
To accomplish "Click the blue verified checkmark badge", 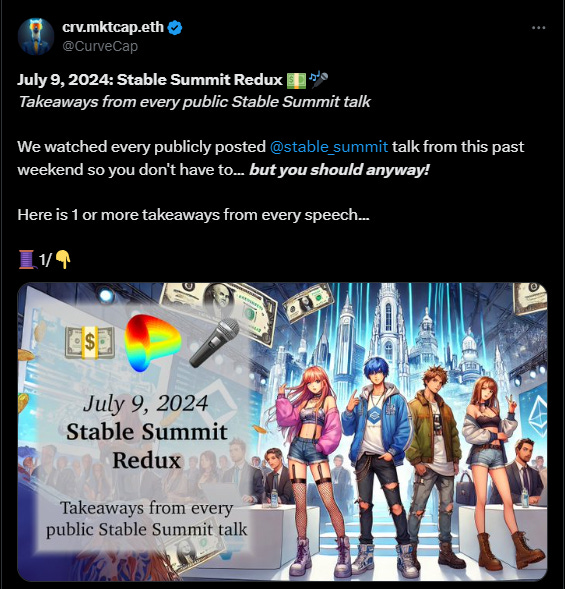I will pos(175,28).
